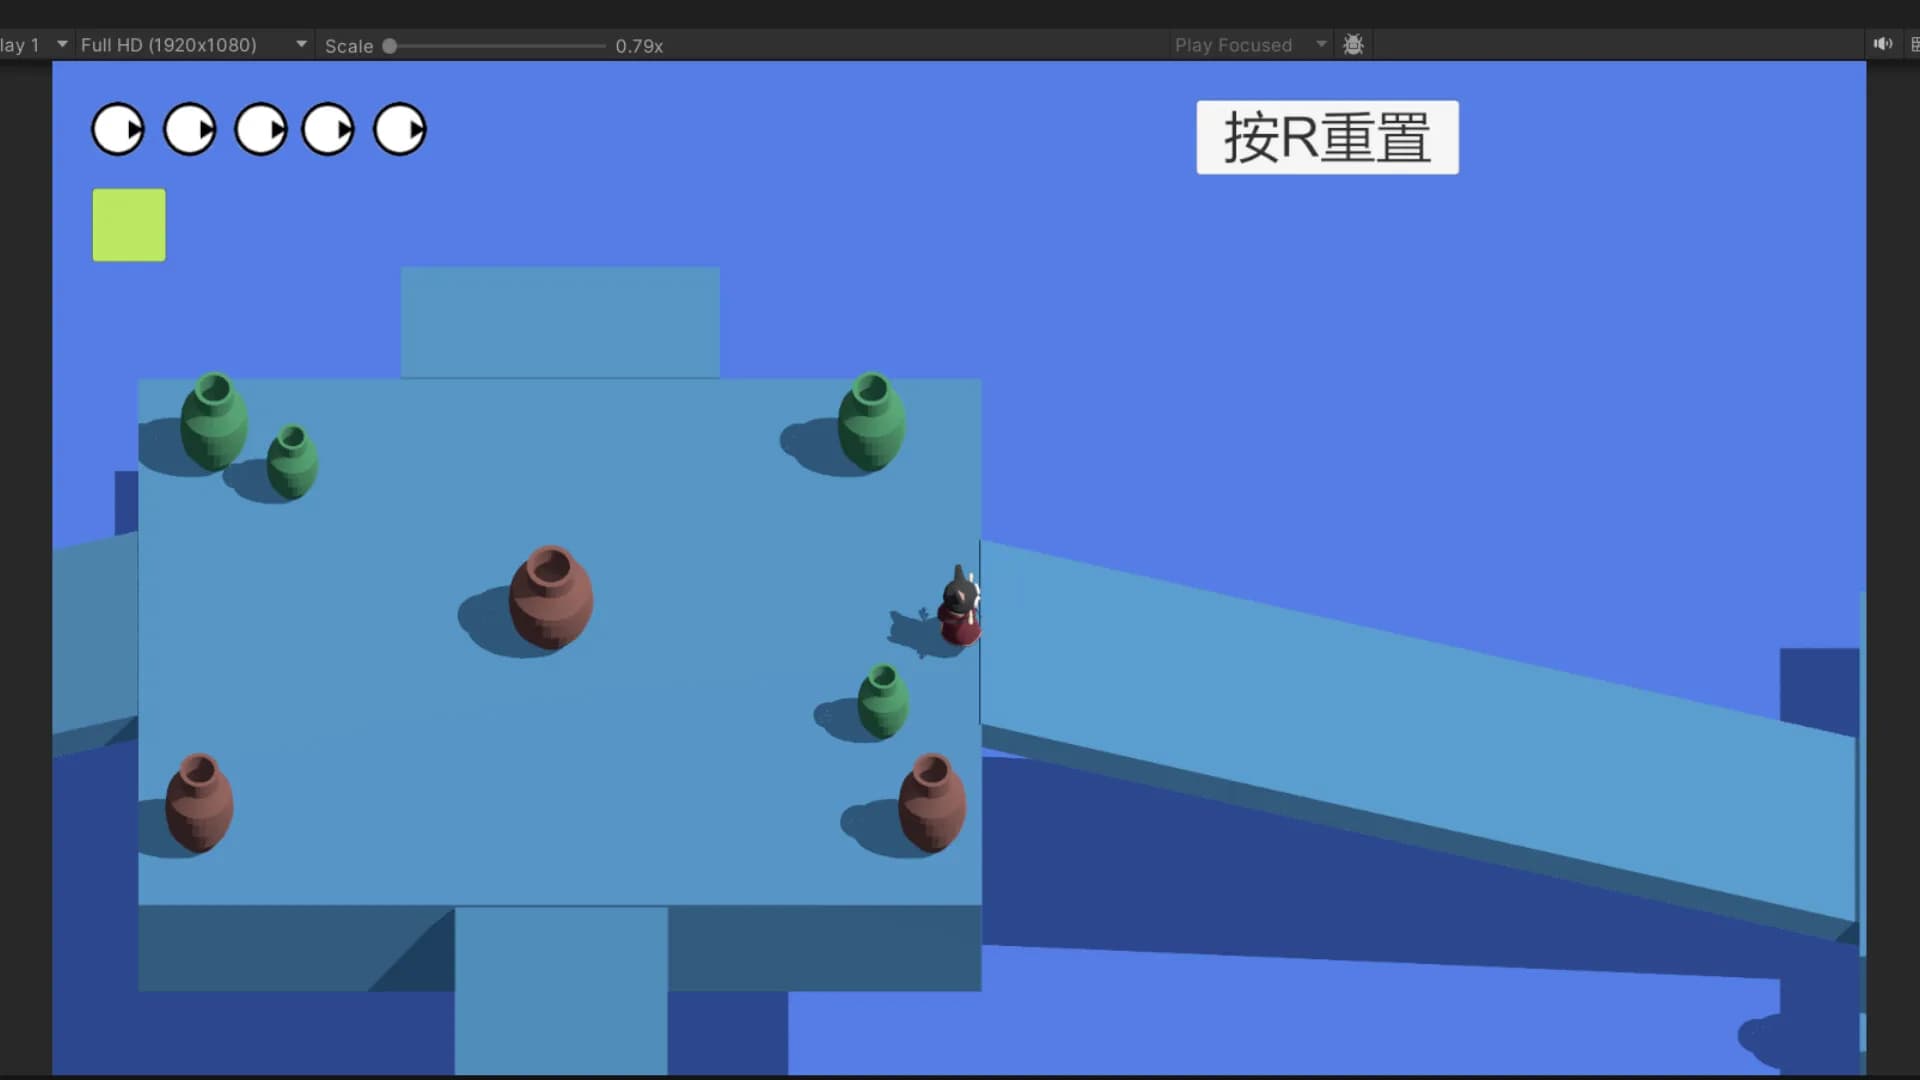Click the green vase just below the character
The height and width of the screenshot is (1080, 1920).
(883, 701)
